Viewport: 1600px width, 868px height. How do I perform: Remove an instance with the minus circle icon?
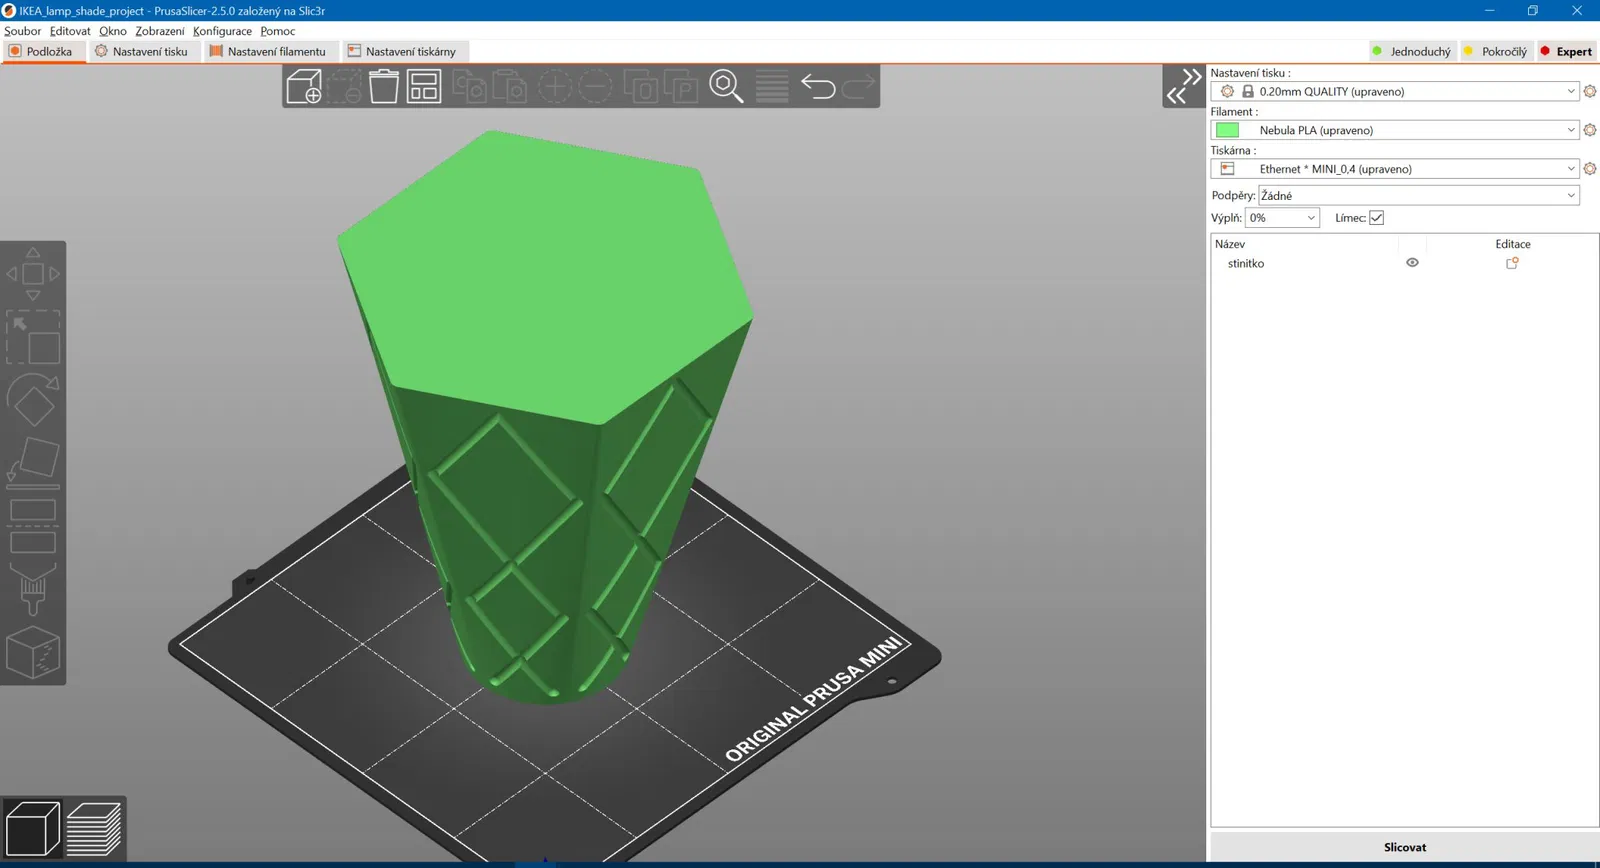click(x=595, y=87)
